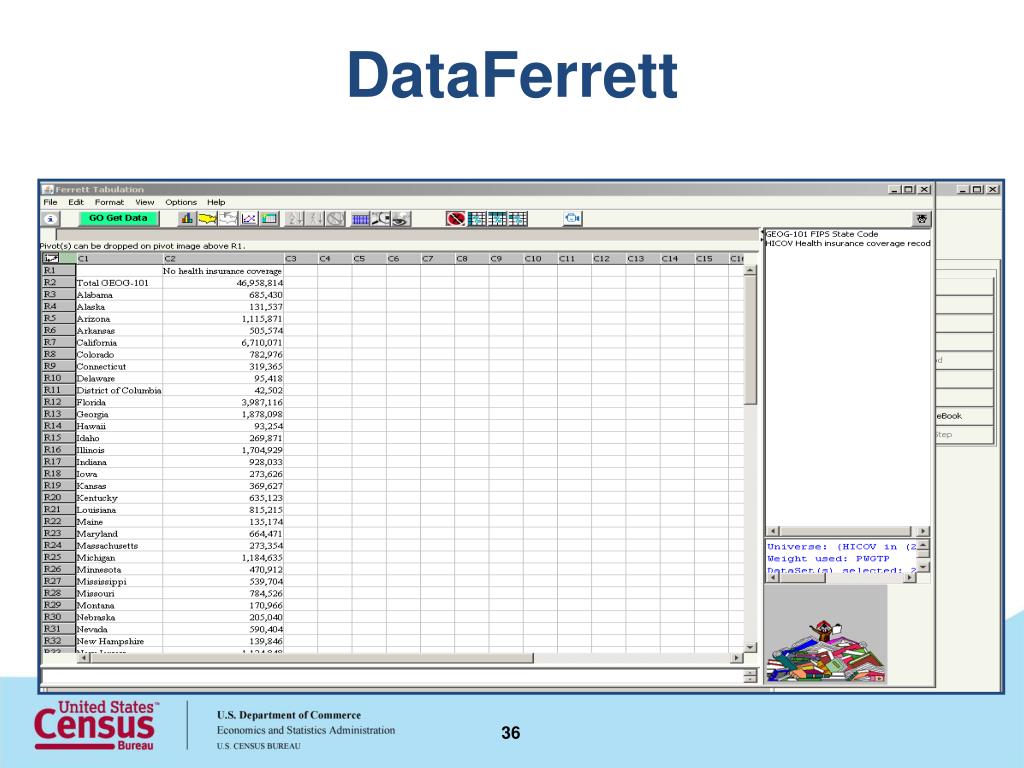Click the pivot drop bar above R1
This screenshot has width=1024, height=768.
click(408, 234)
